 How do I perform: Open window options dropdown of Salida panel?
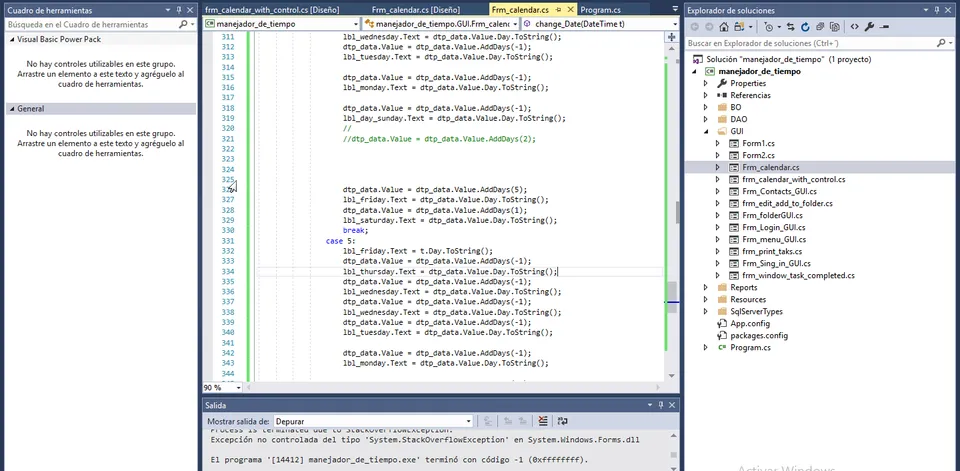tap(648, 405)
